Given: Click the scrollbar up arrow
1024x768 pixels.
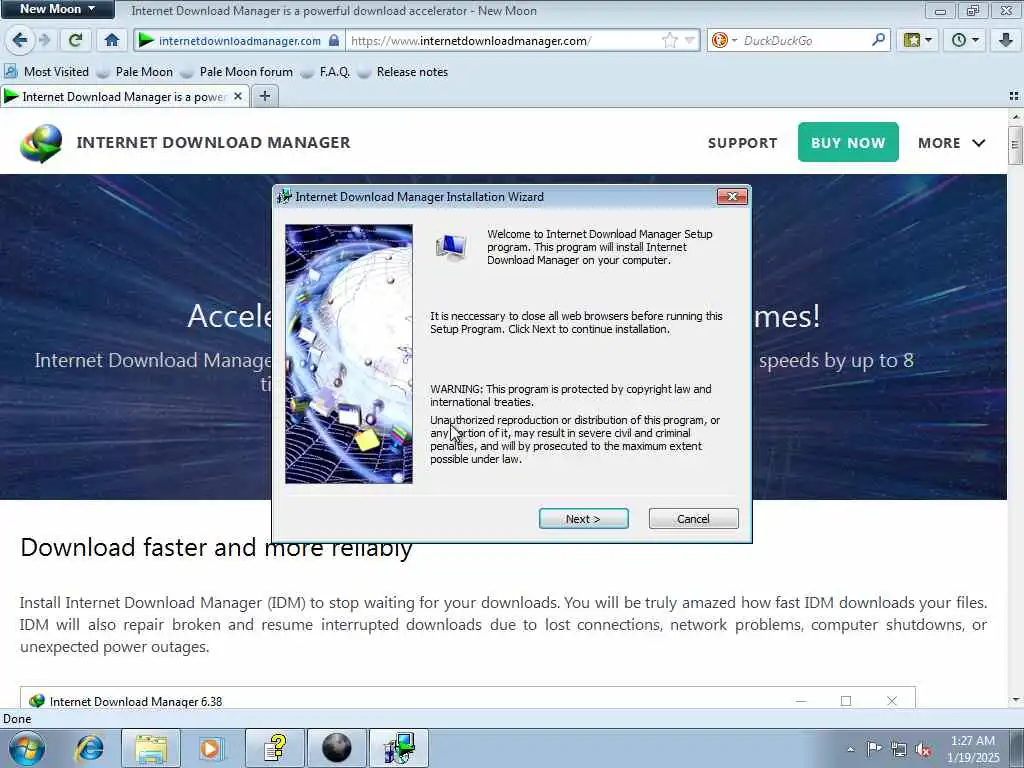Looking at the screenshot, I should tap(1014, 116).
